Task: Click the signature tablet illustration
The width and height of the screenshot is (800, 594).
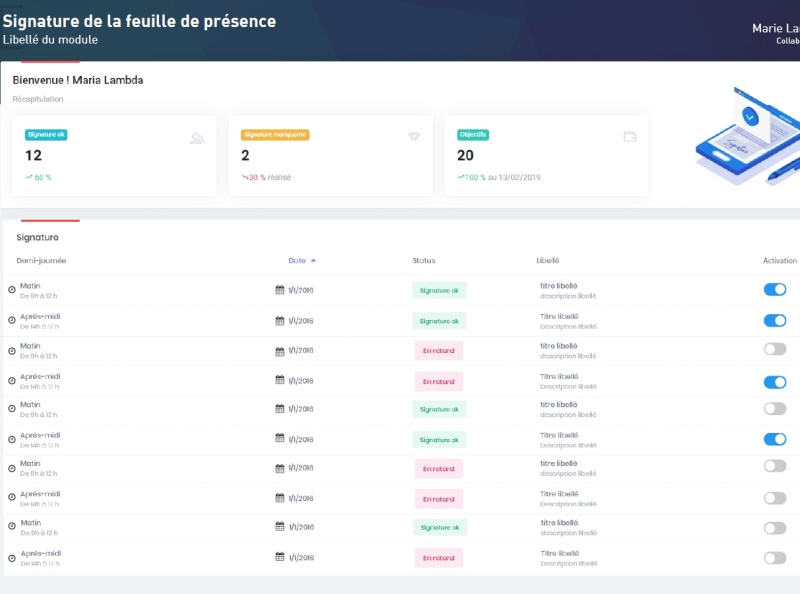Action: click(745, 135)
